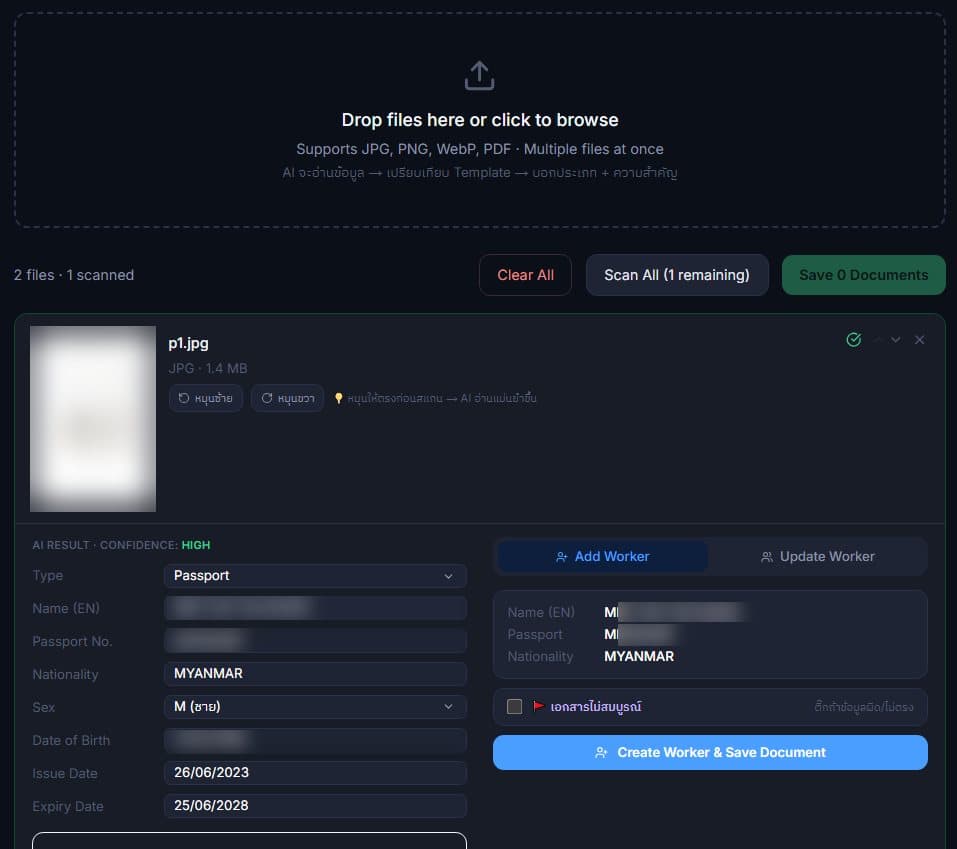
Task: Click the 'JPG · 1.4 MB' file info
Action: (208, 368)
